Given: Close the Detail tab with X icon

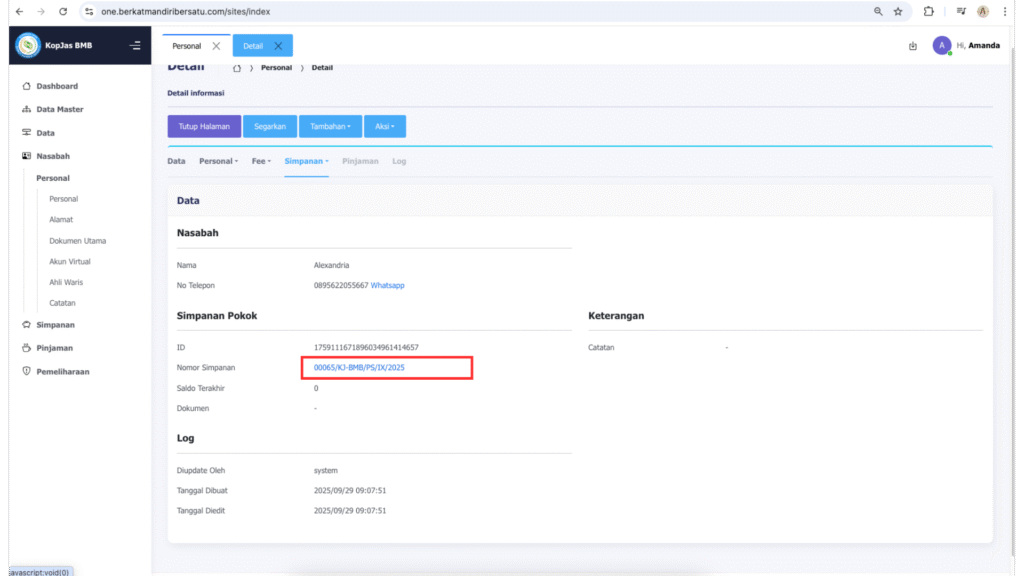Looking at the screenshot, I should point(278,46).
